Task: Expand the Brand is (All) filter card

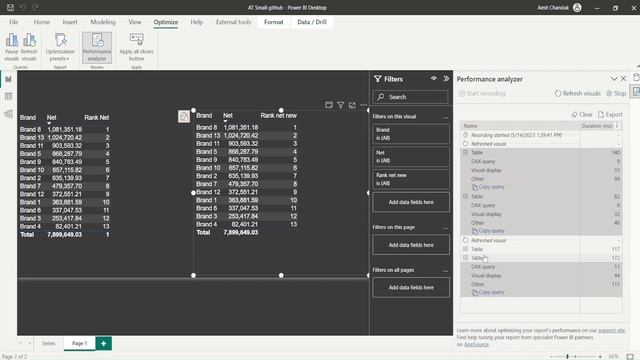Action: (x=411, y=134)
